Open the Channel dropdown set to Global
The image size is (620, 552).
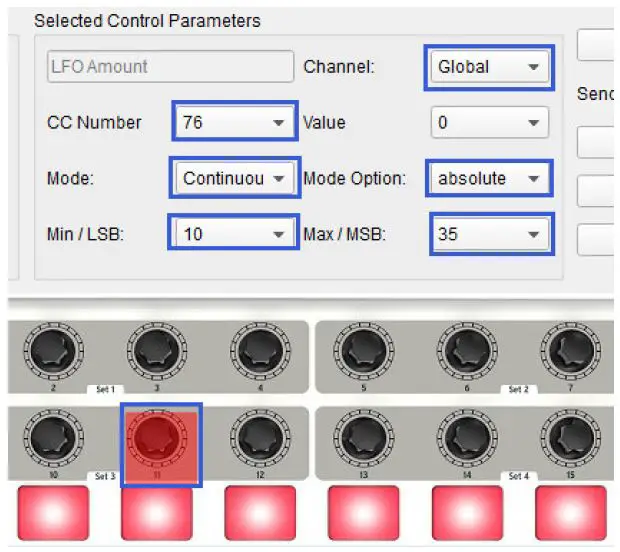point(490,66)
